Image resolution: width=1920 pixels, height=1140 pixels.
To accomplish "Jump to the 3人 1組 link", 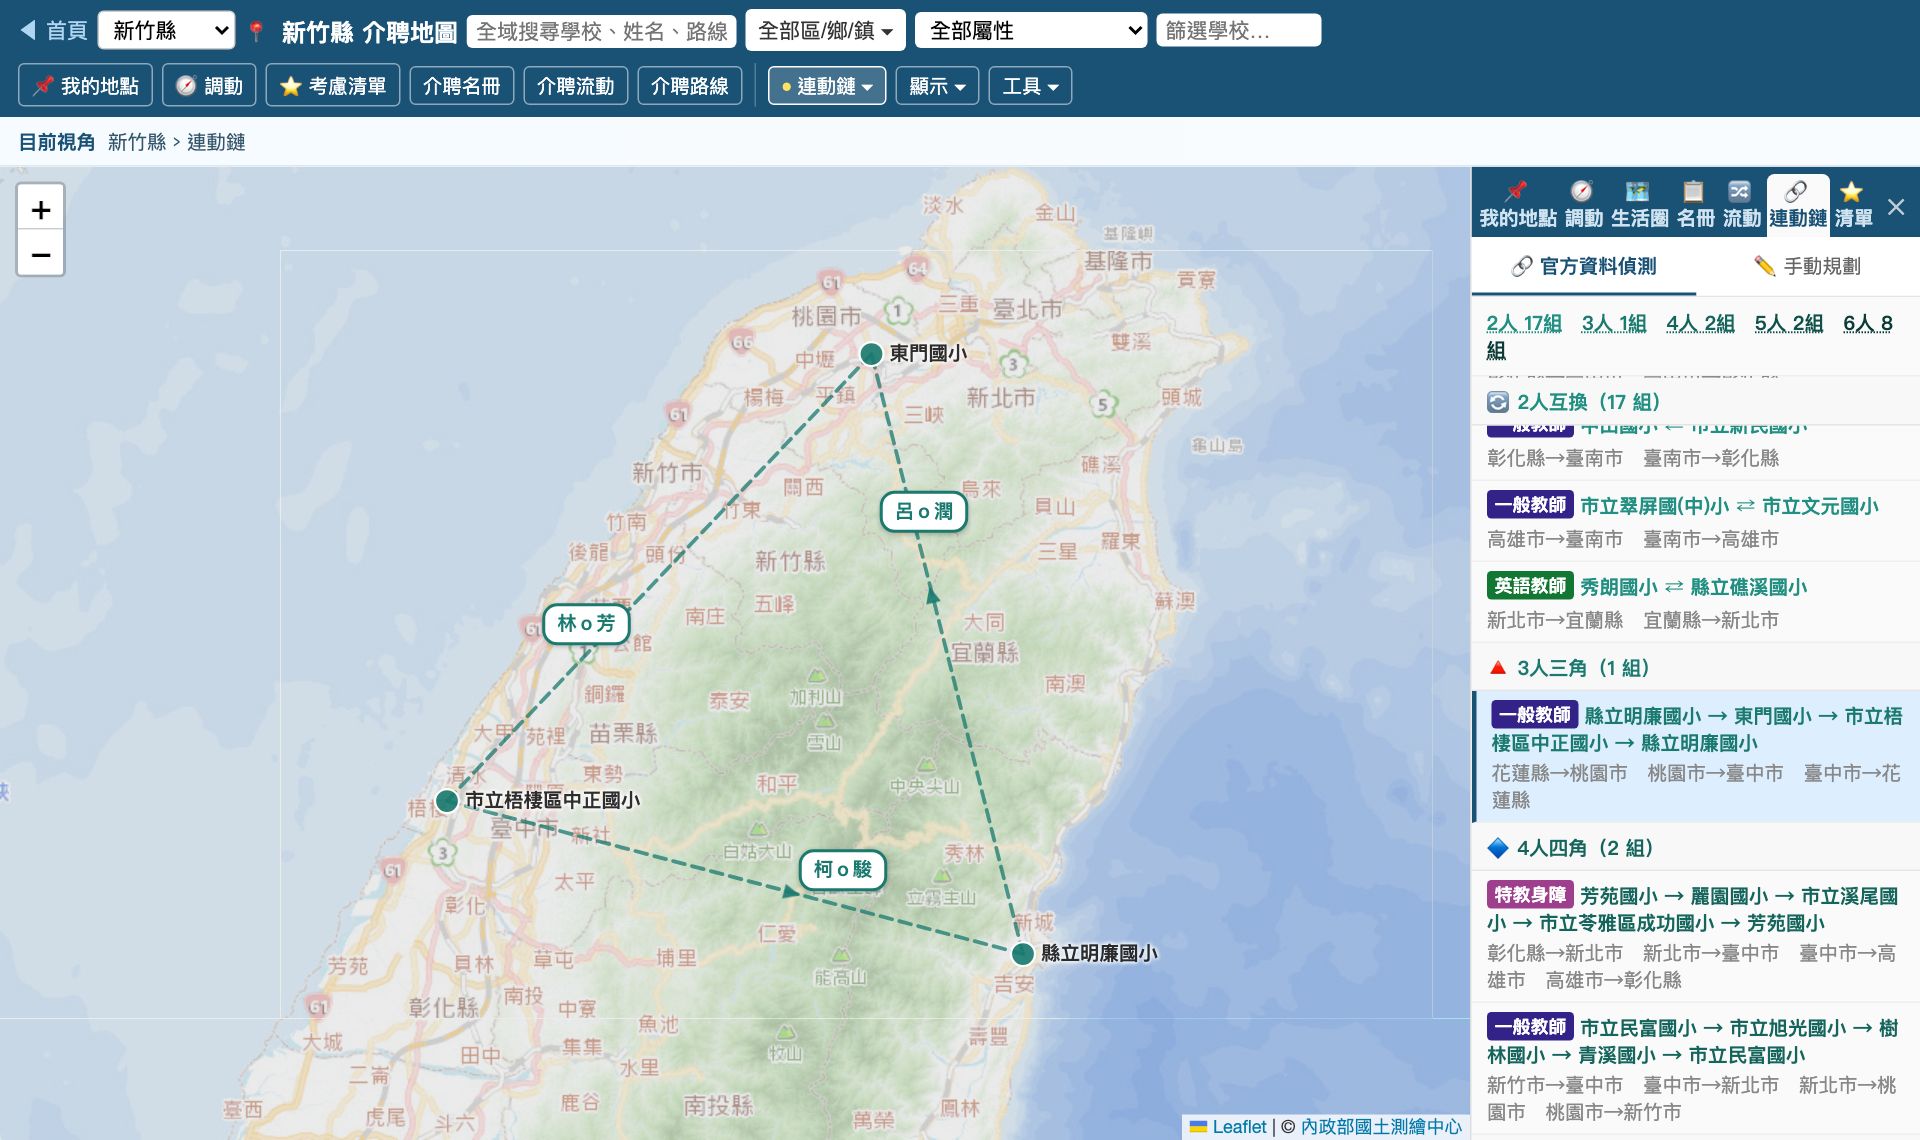I will 1613,323.
